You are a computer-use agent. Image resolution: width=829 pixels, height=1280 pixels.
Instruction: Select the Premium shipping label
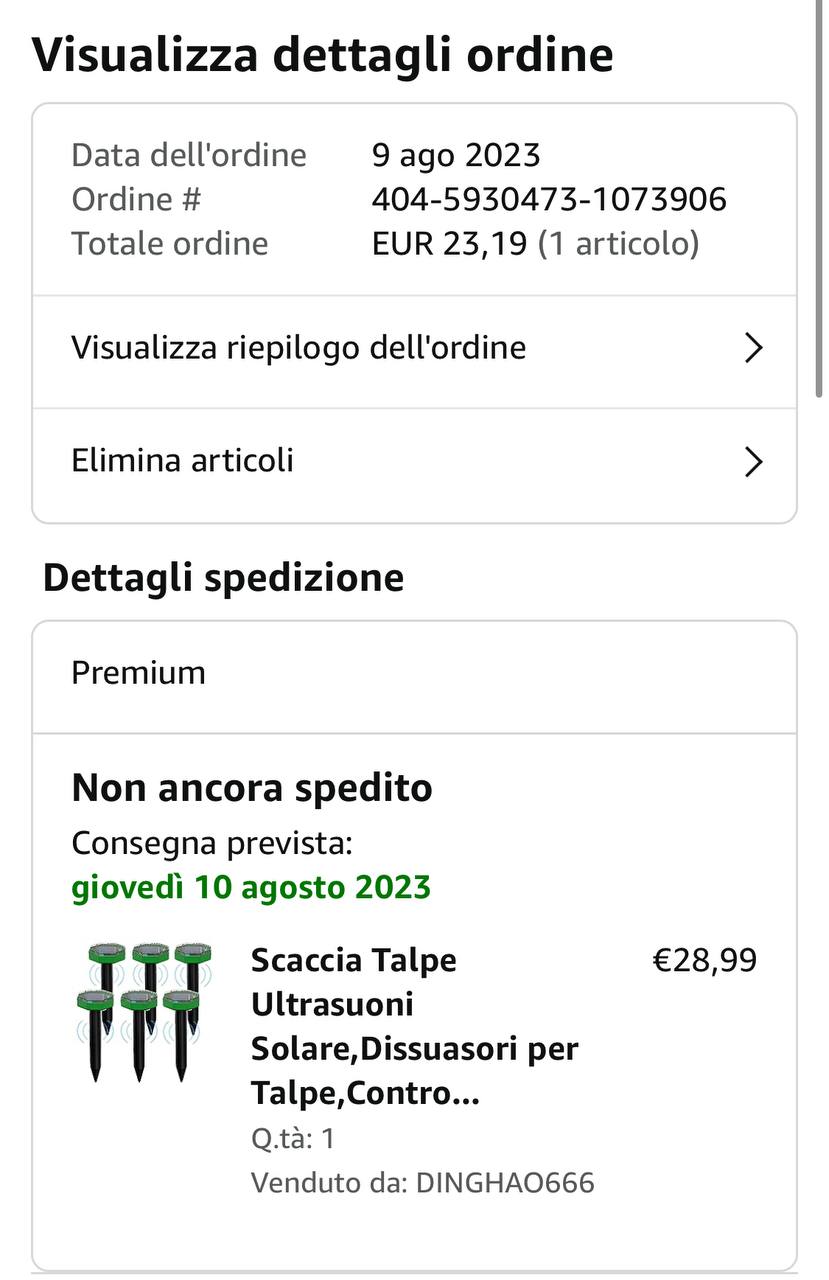pos(138,673)
